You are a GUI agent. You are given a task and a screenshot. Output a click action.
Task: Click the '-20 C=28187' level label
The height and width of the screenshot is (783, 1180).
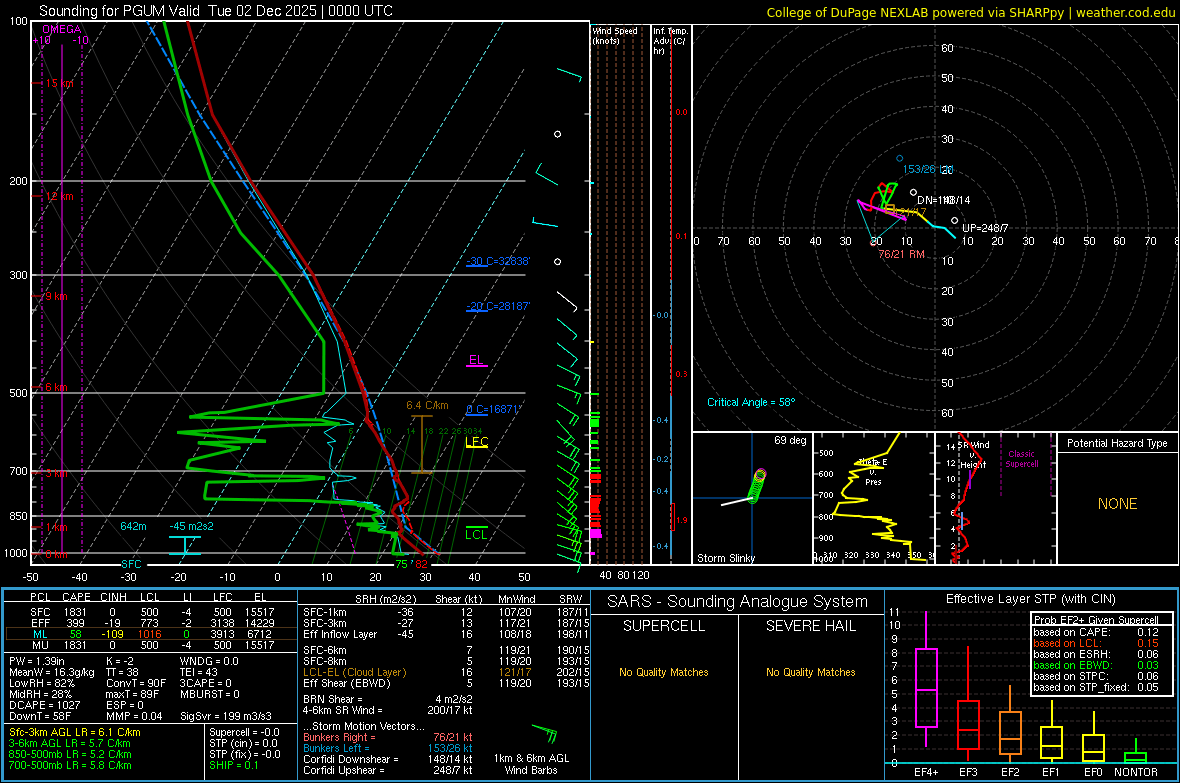[x=498, y=306]
